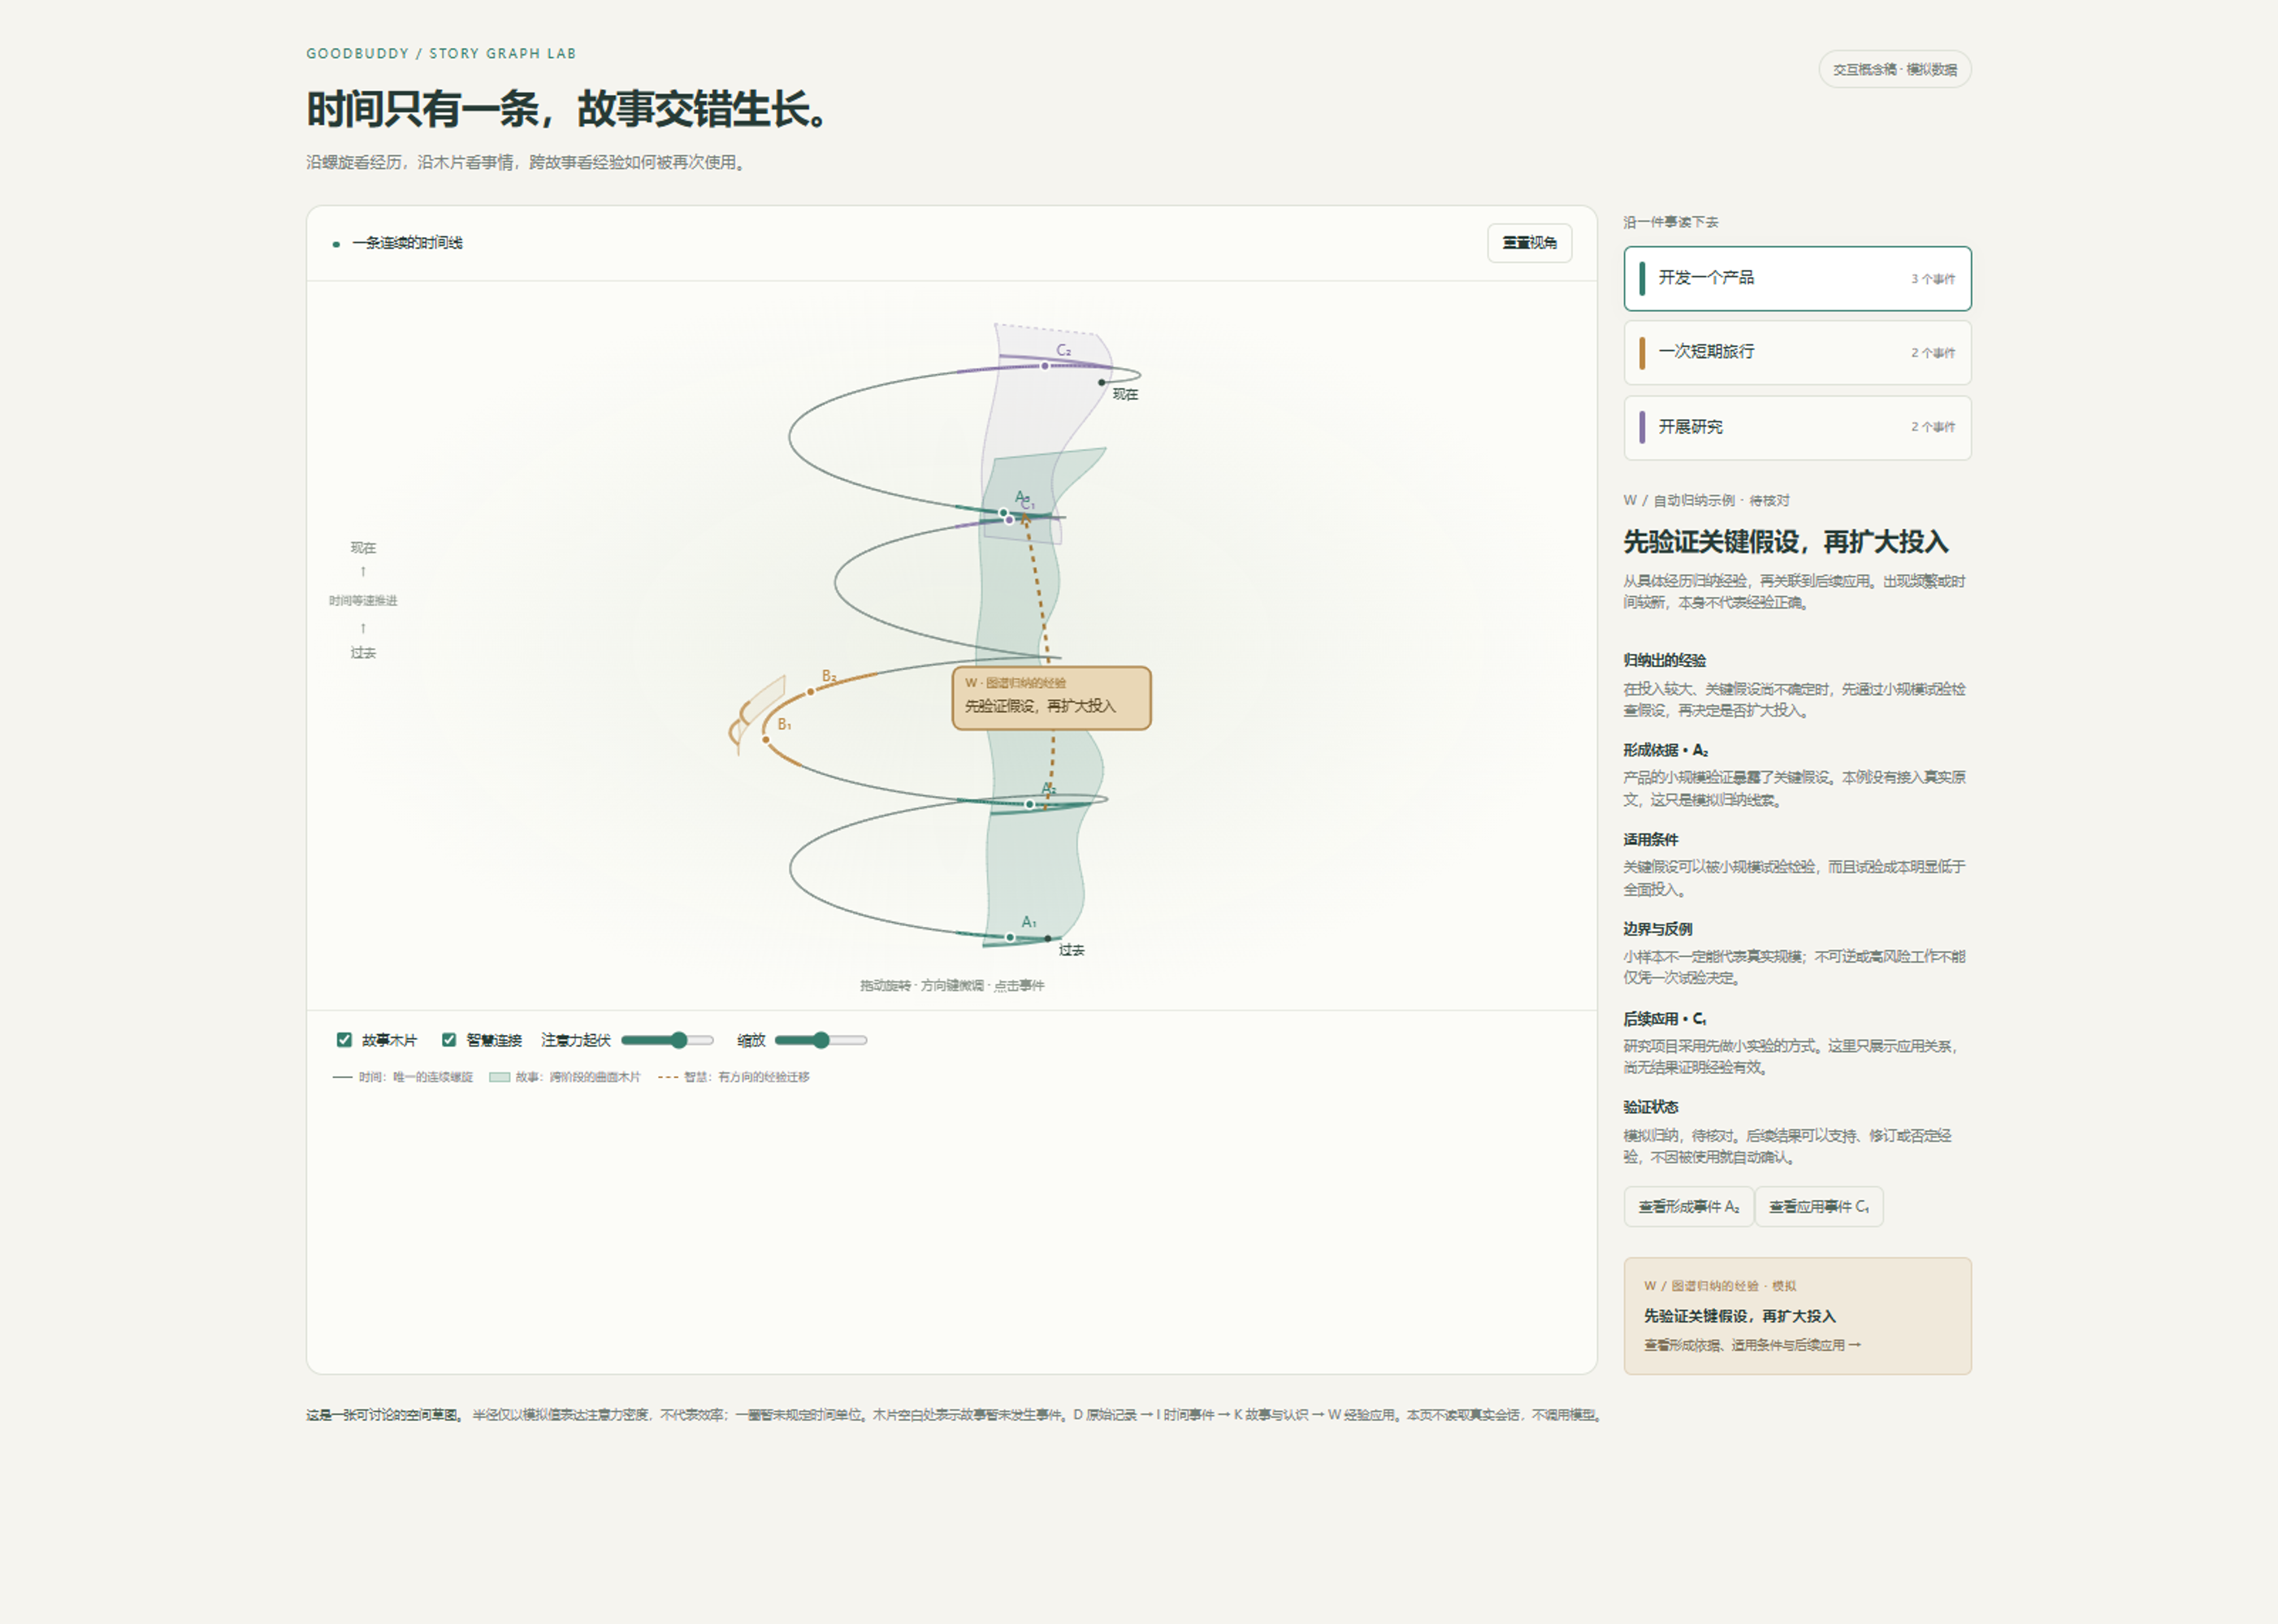The image size is (2278, 1624).
Task: Click the 现在 endpoint dot on the spiral
Action: (x=1102, y=382)
